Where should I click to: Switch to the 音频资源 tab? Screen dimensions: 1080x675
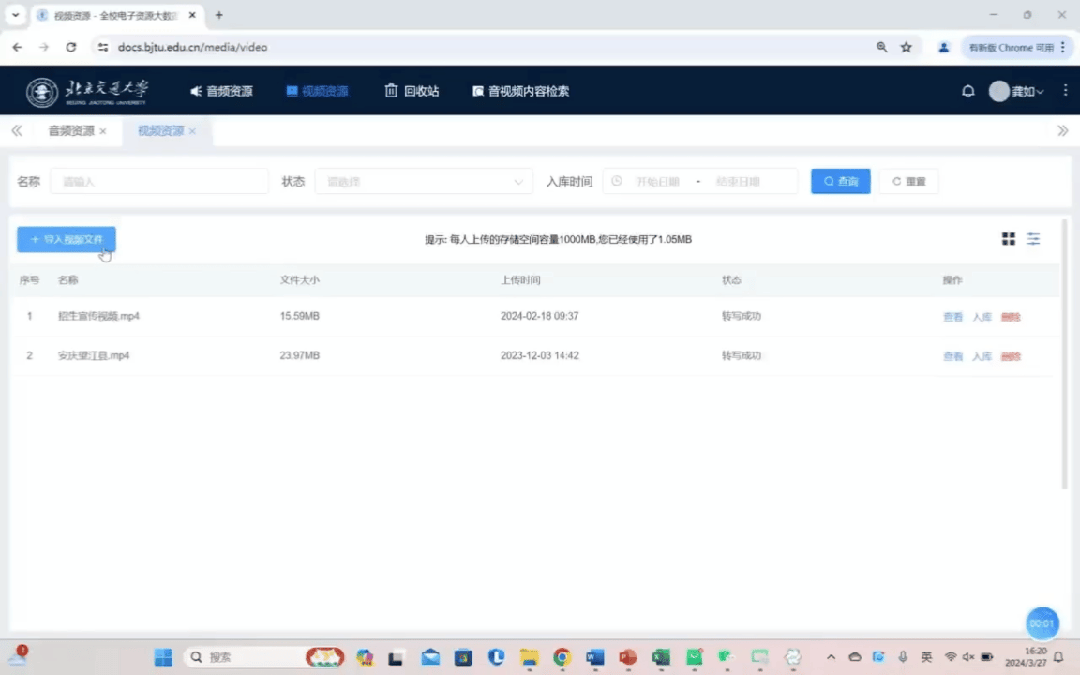tap(71, 131)
